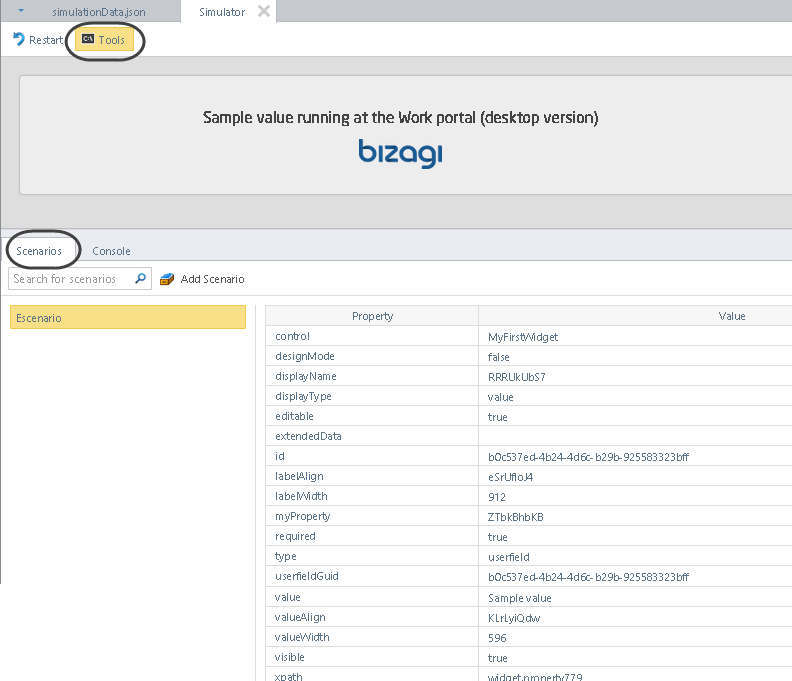Click the Sample value widget text
This screenshot has height=681, width=792.
coord(401,118)
